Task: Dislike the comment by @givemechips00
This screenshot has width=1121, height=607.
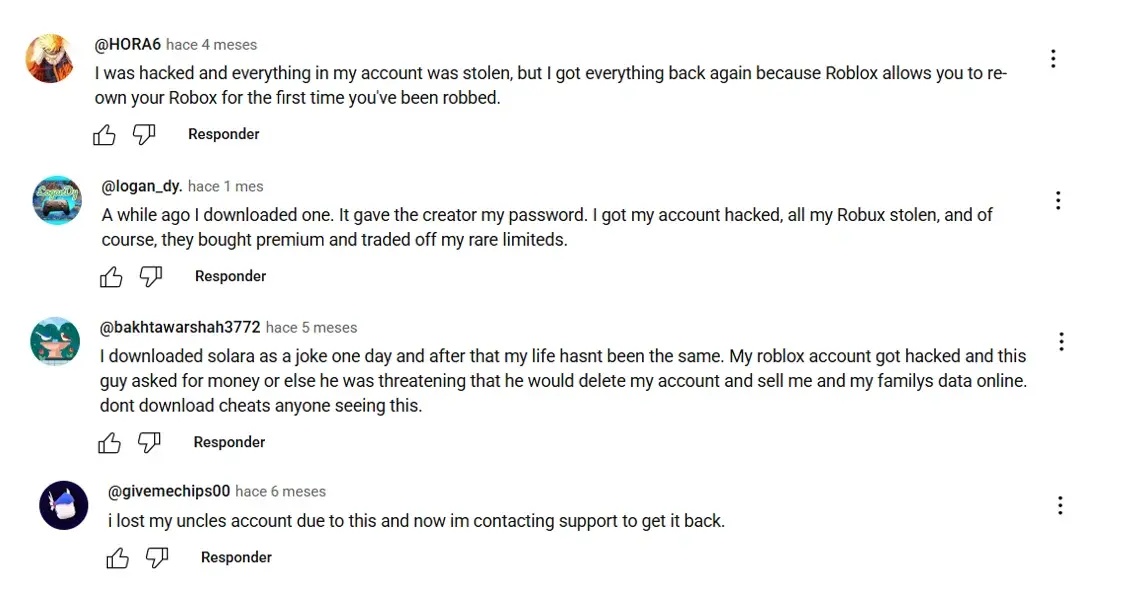Action: point(157,558)
